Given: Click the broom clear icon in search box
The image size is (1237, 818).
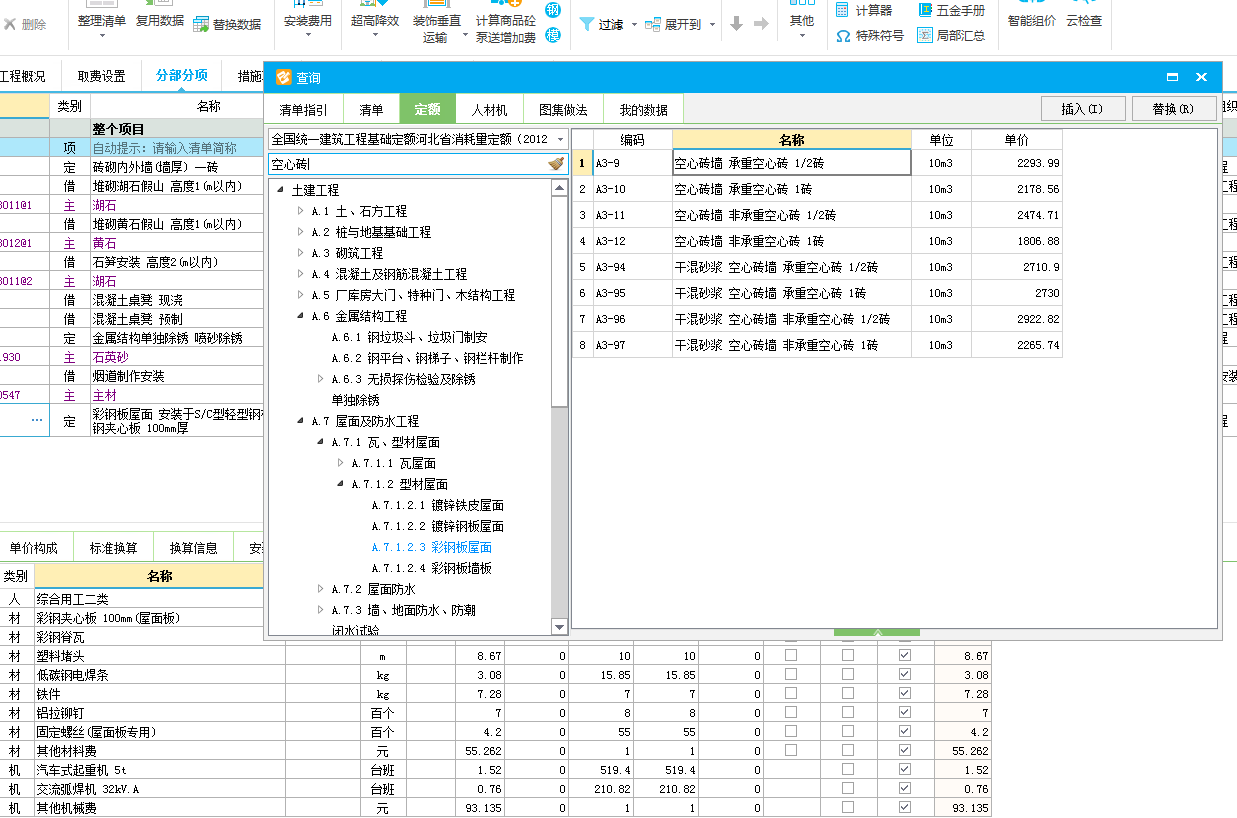Looking at the screenshot, I should click(557, 164).
